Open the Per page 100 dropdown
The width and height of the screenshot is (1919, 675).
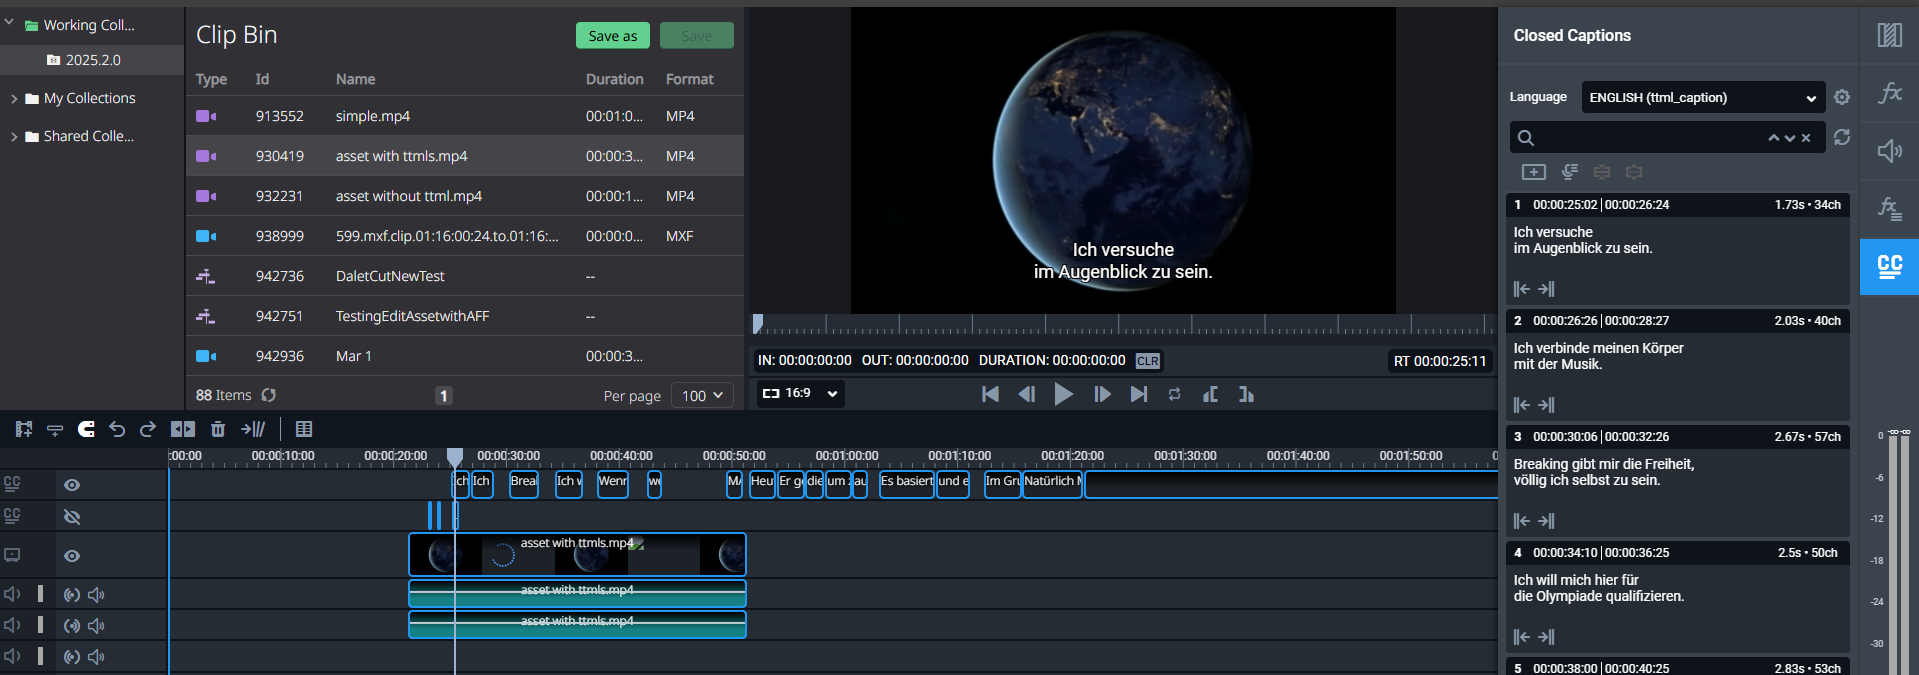702,395
